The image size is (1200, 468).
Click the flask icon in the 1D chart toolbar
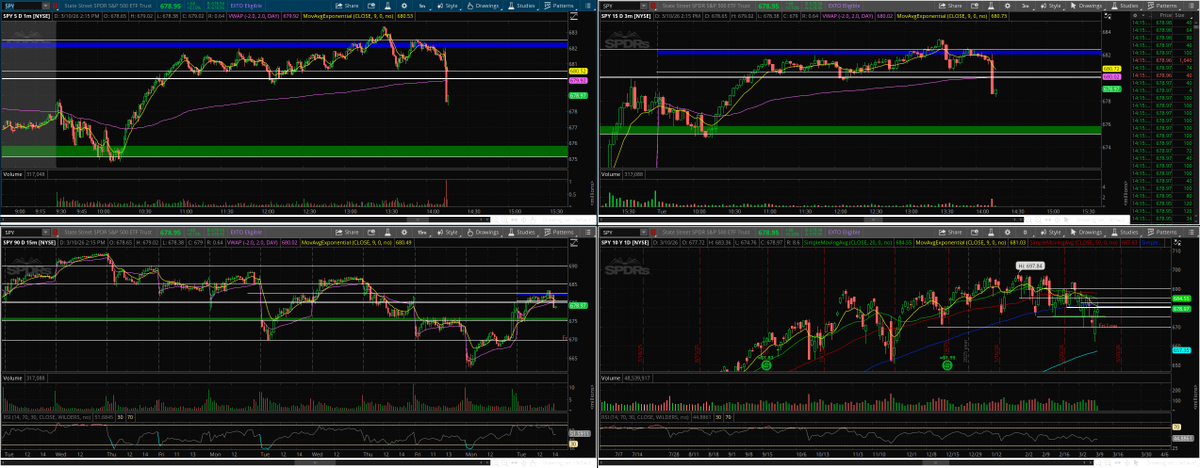tap(989, 233)
